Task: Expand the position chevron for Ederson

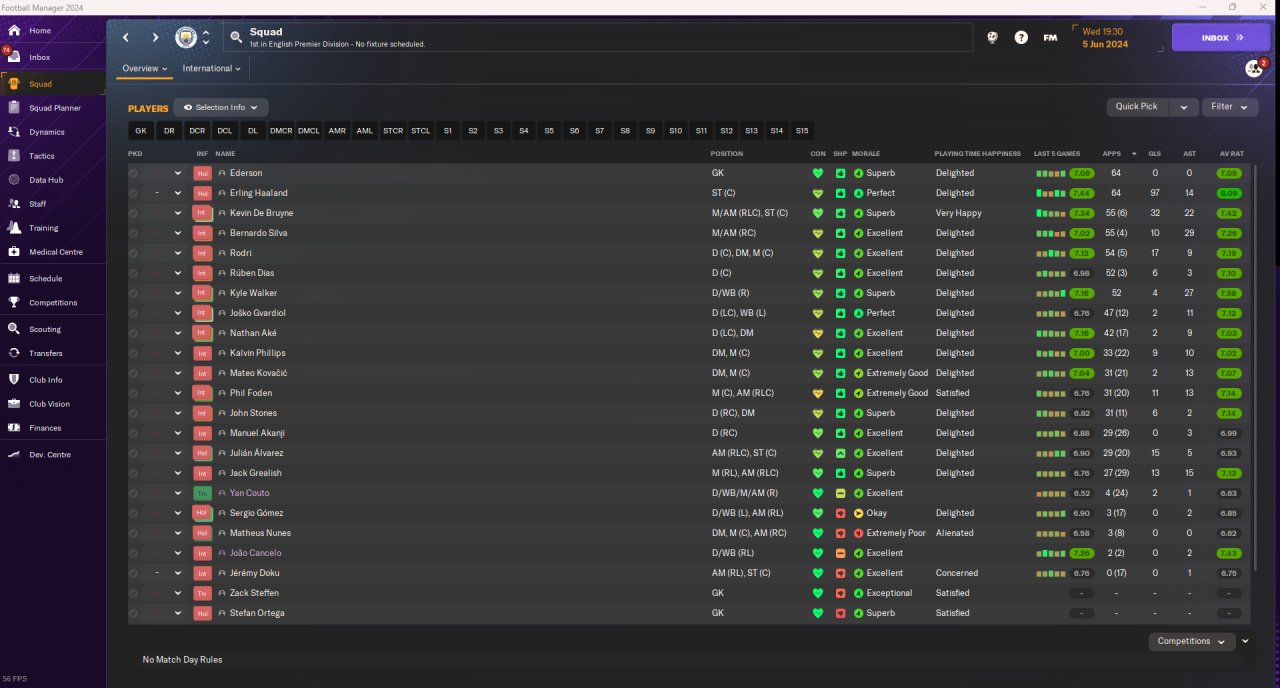Action: click(178, 173)
